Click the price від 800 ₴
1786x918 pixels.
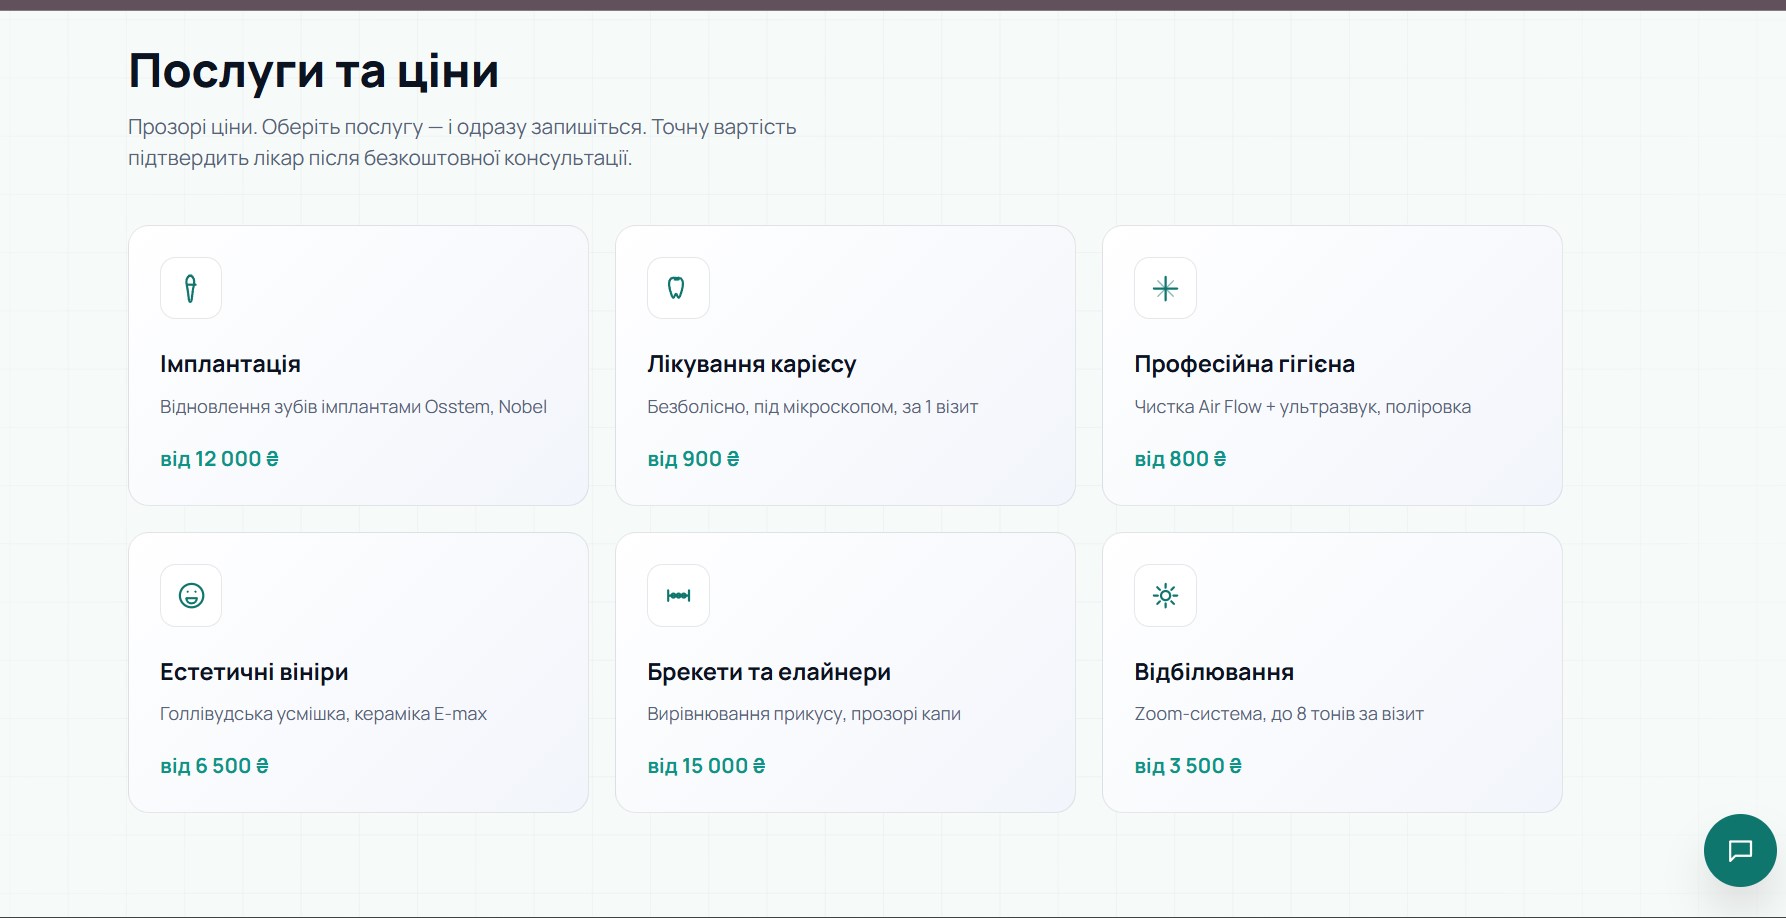point(1180,459)
